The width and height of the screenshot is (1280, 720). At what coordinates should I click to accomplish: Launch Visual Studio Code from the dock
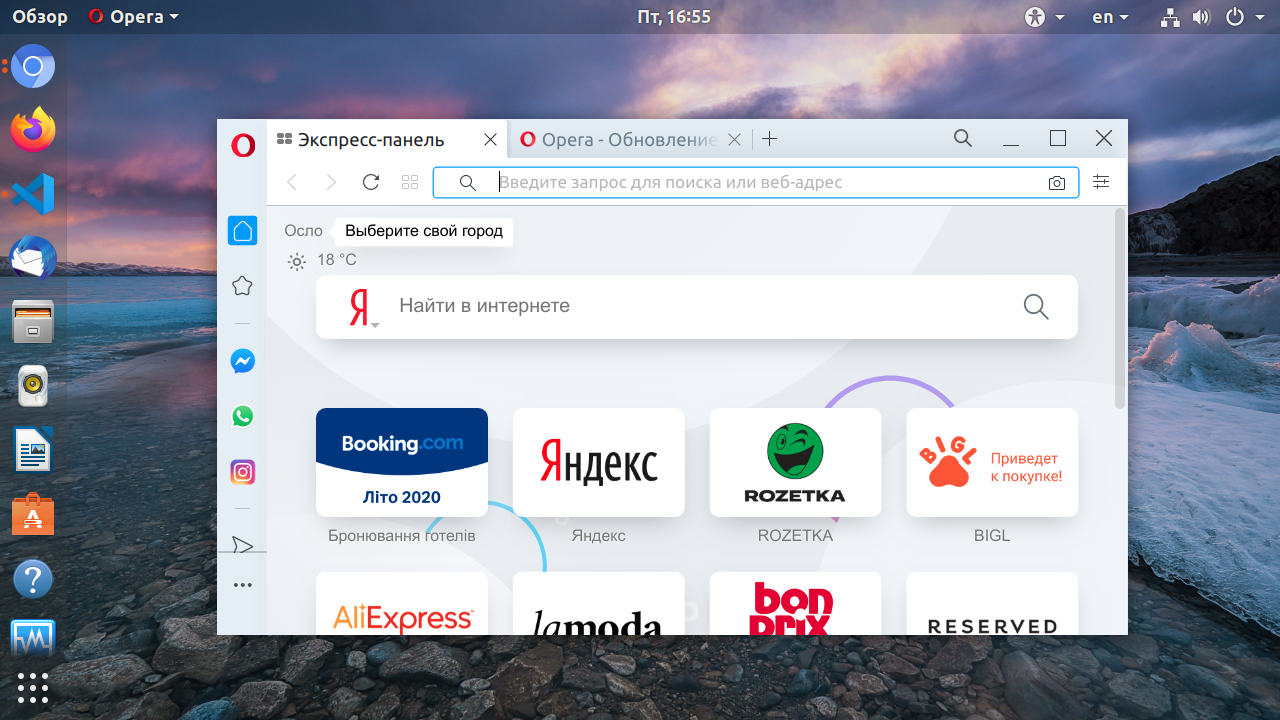(x=33, y=194)
